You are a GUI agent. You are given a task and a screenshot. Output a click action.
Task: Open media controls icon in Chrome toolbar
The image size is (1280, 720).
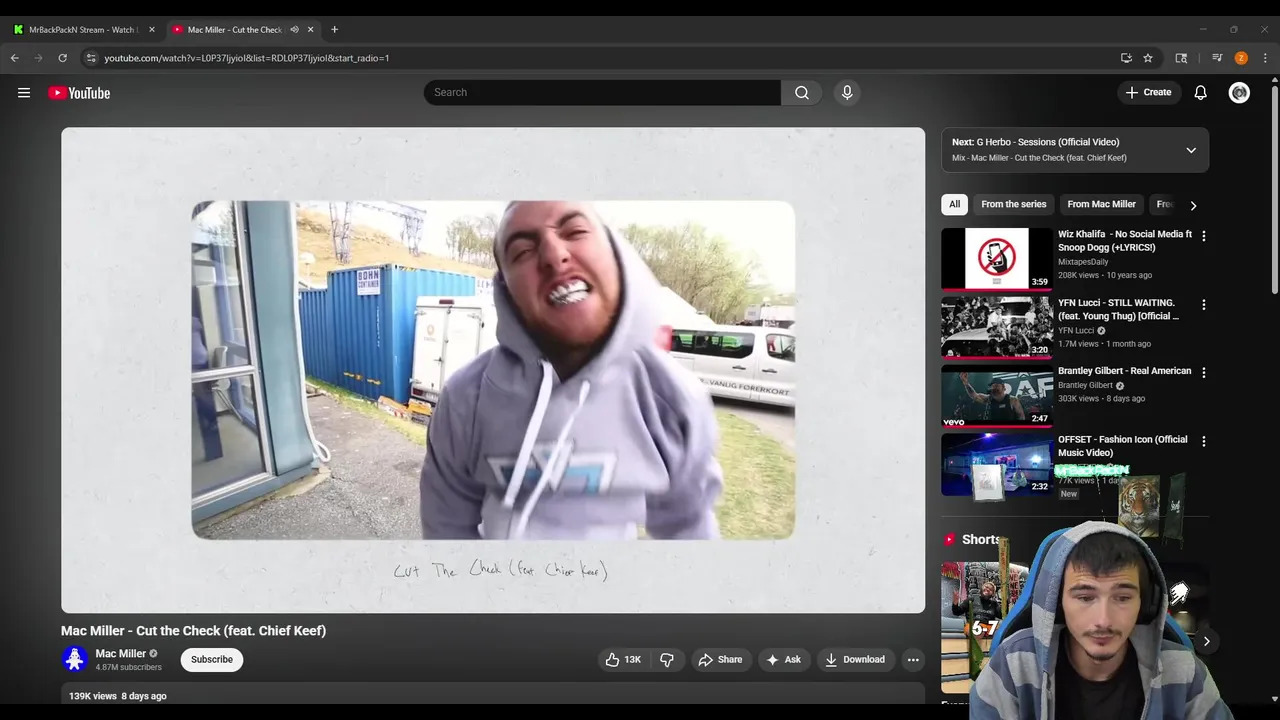pos(1217,58)
